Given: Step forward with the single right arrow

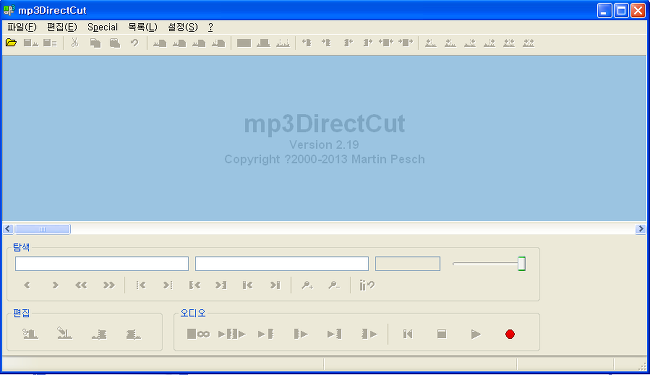Looking at the screenshot, I should pyautogui.click(x=55, y=285).
